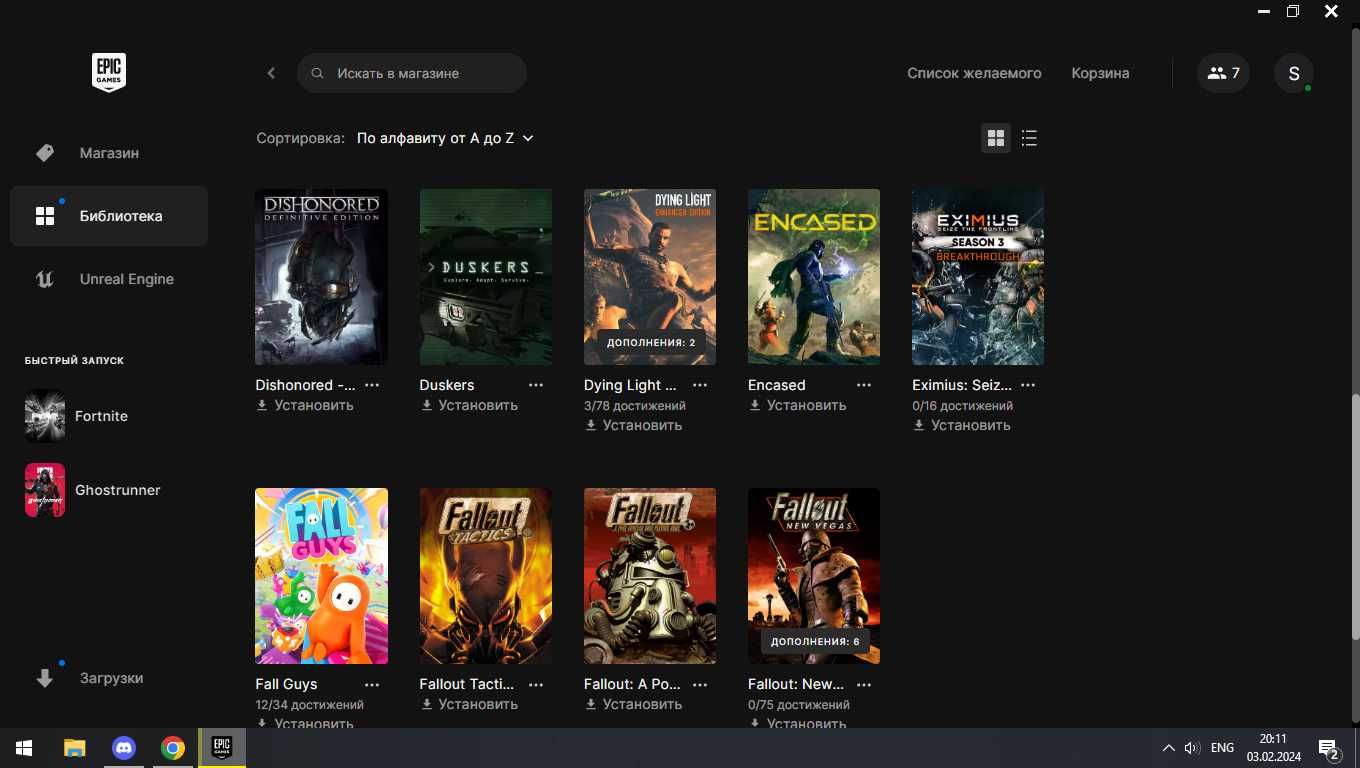Click 0/16 достижений under Eximius
This screenshot has width=1360, height=768.
click(962, 406)
